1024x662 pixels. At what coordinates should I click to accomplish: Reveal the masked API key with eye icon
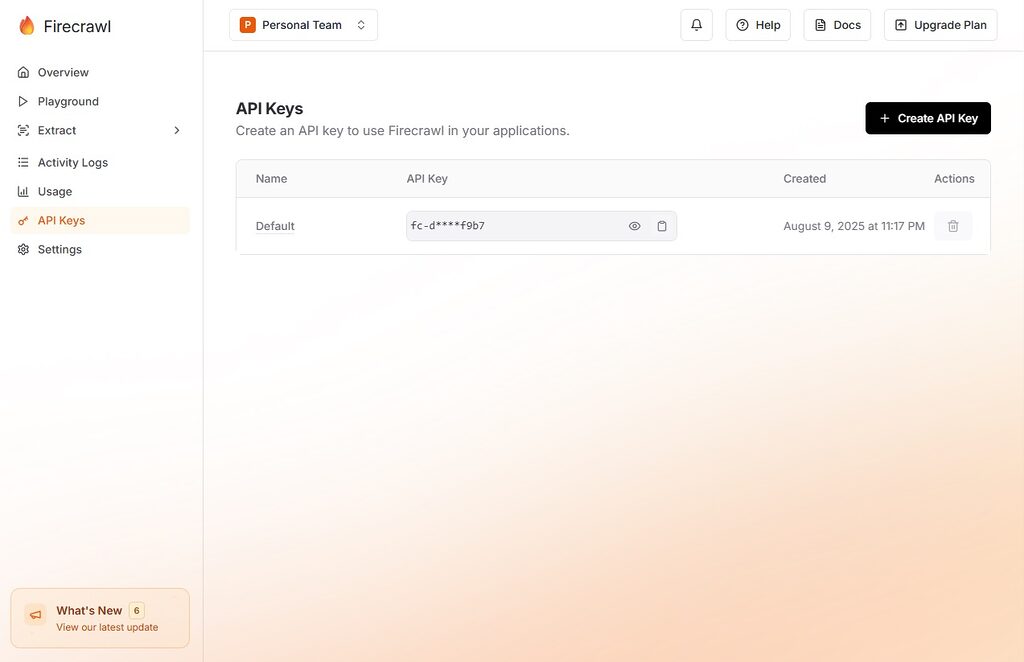(x=634, y=226)
